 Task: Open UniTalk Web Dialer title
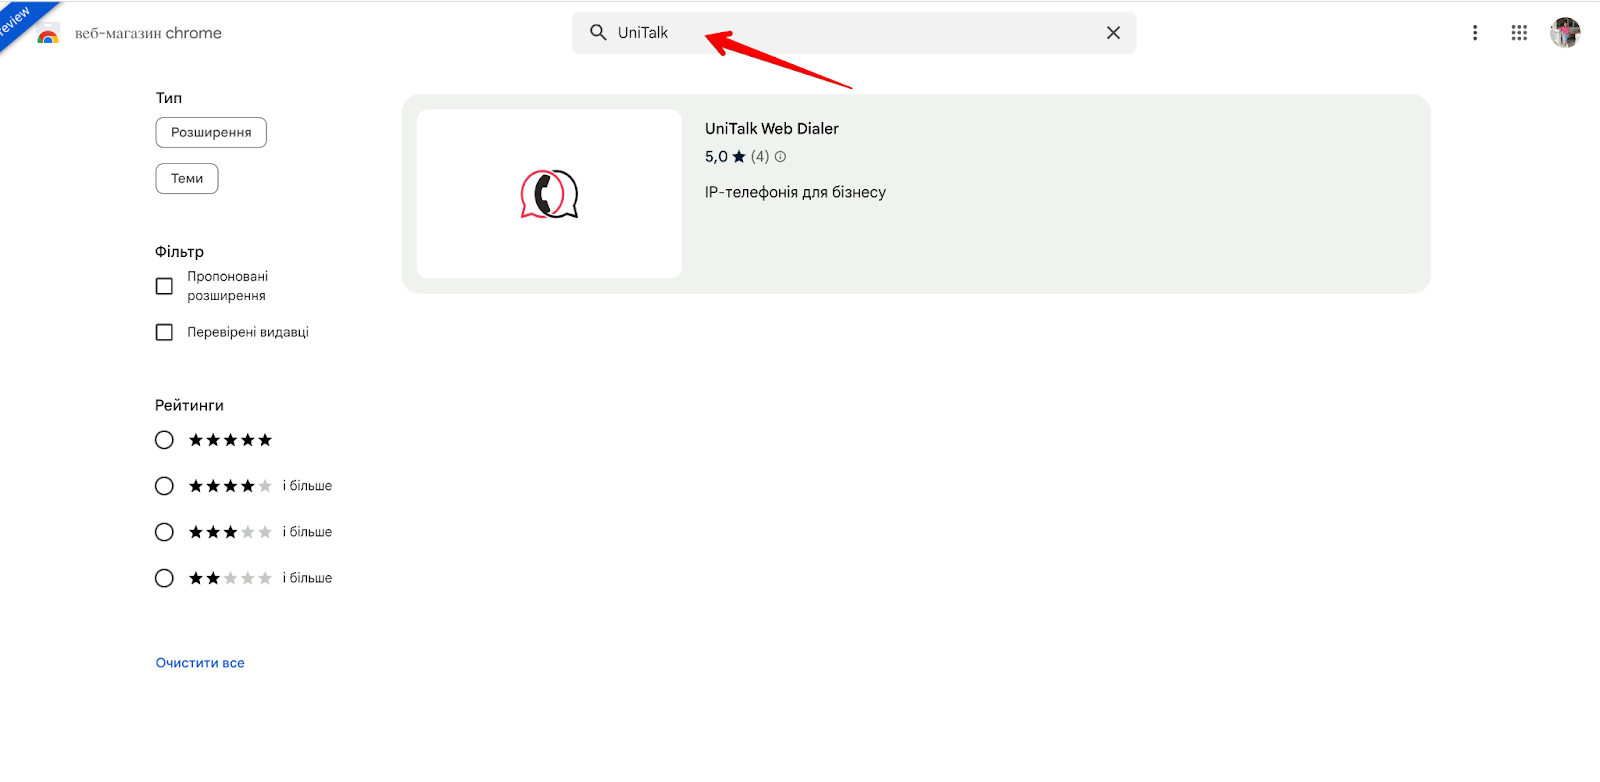(772, 129)
